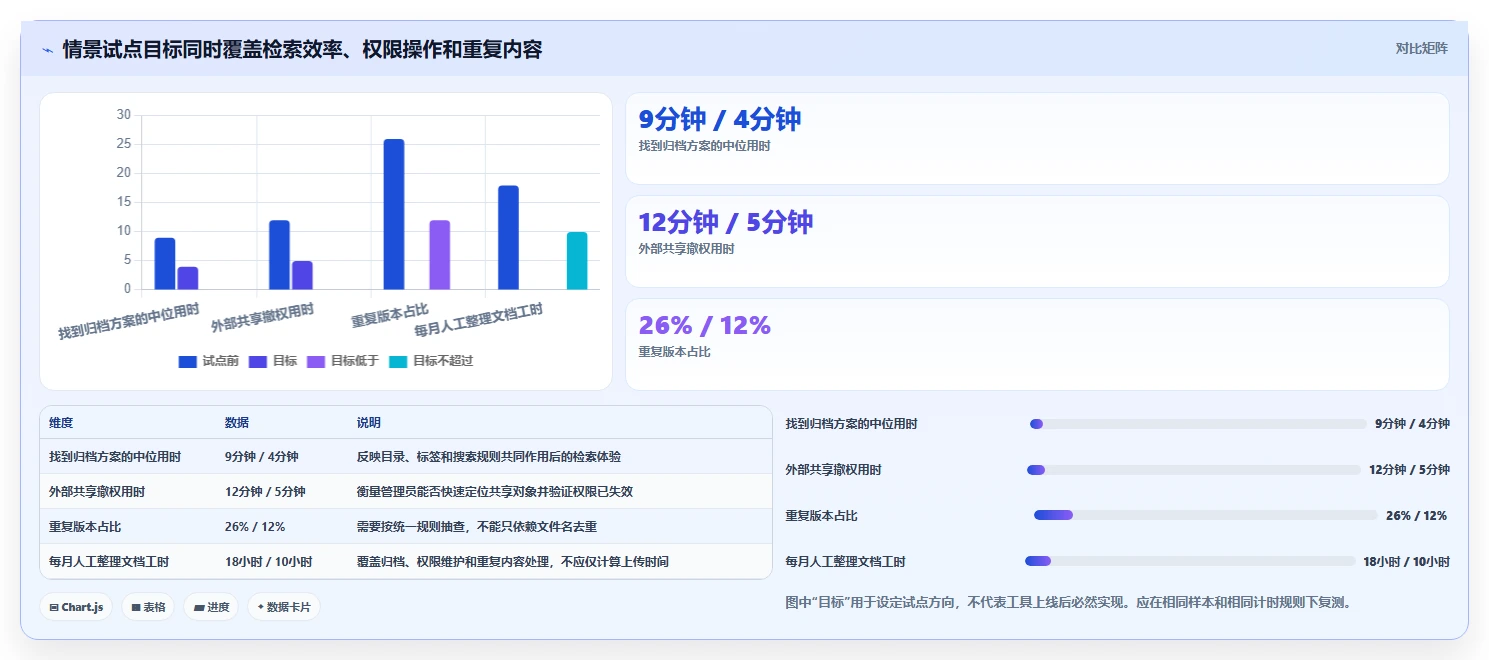
Task: Select table cell 每月人工整理文档工时 in 维度 column
Action: (109, 562)
